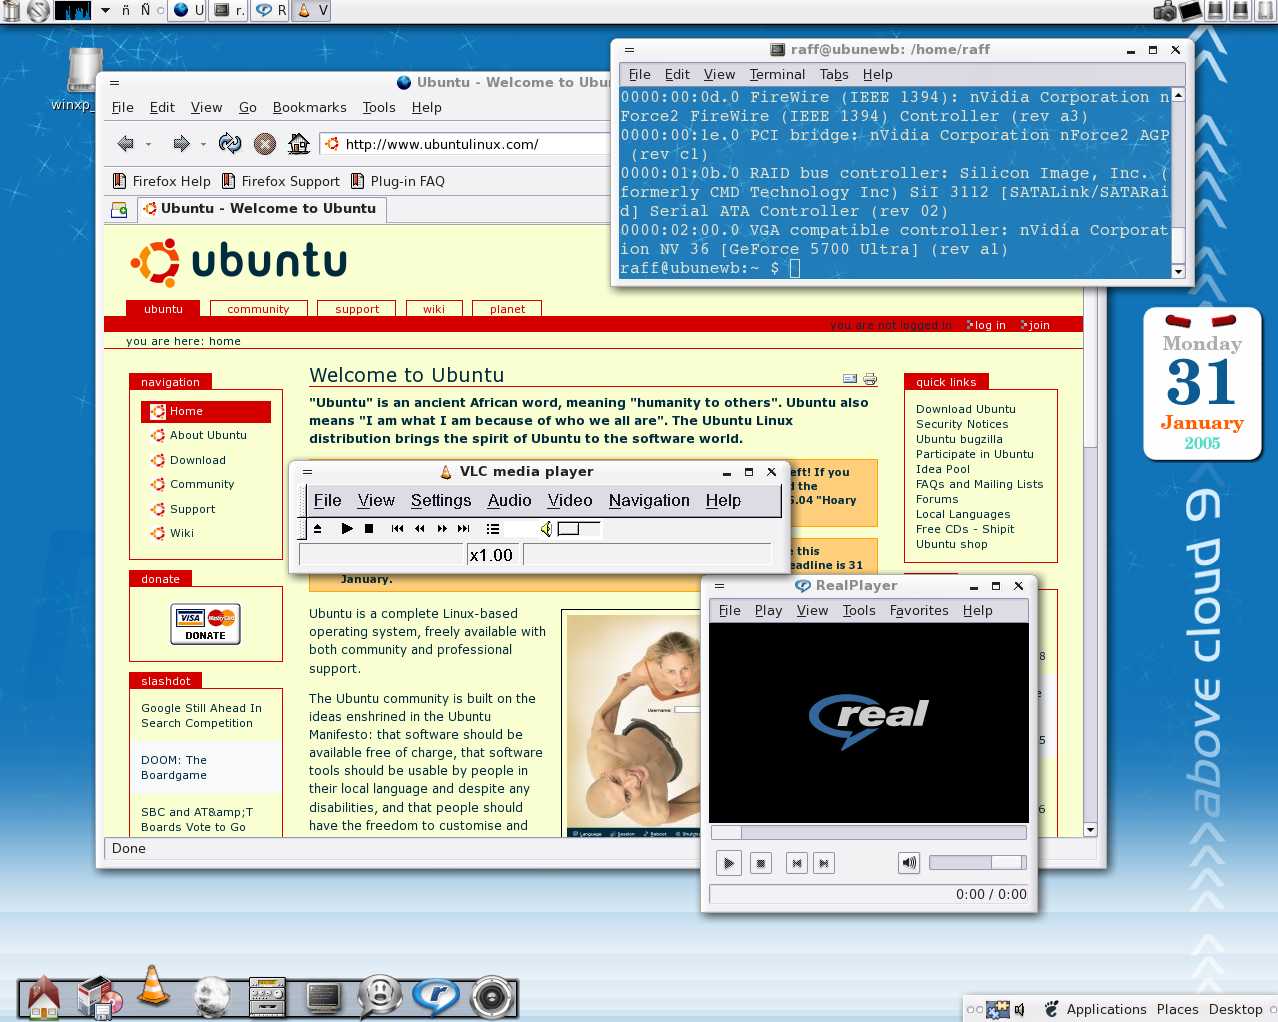The height and width of the screenshot is (1022, 1278).
Task: Select the planet tab on Ubuntu site
Action: (x=507, y=309)
